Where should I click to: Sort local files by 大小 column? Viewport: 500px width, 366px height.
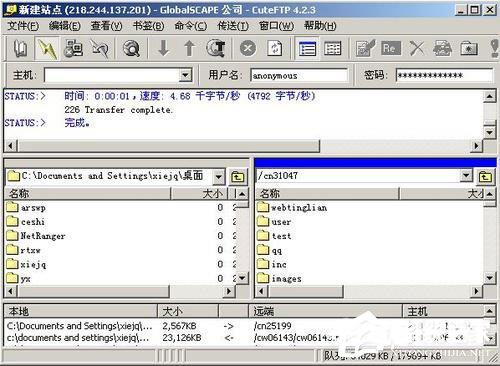(x=199, y=193)
